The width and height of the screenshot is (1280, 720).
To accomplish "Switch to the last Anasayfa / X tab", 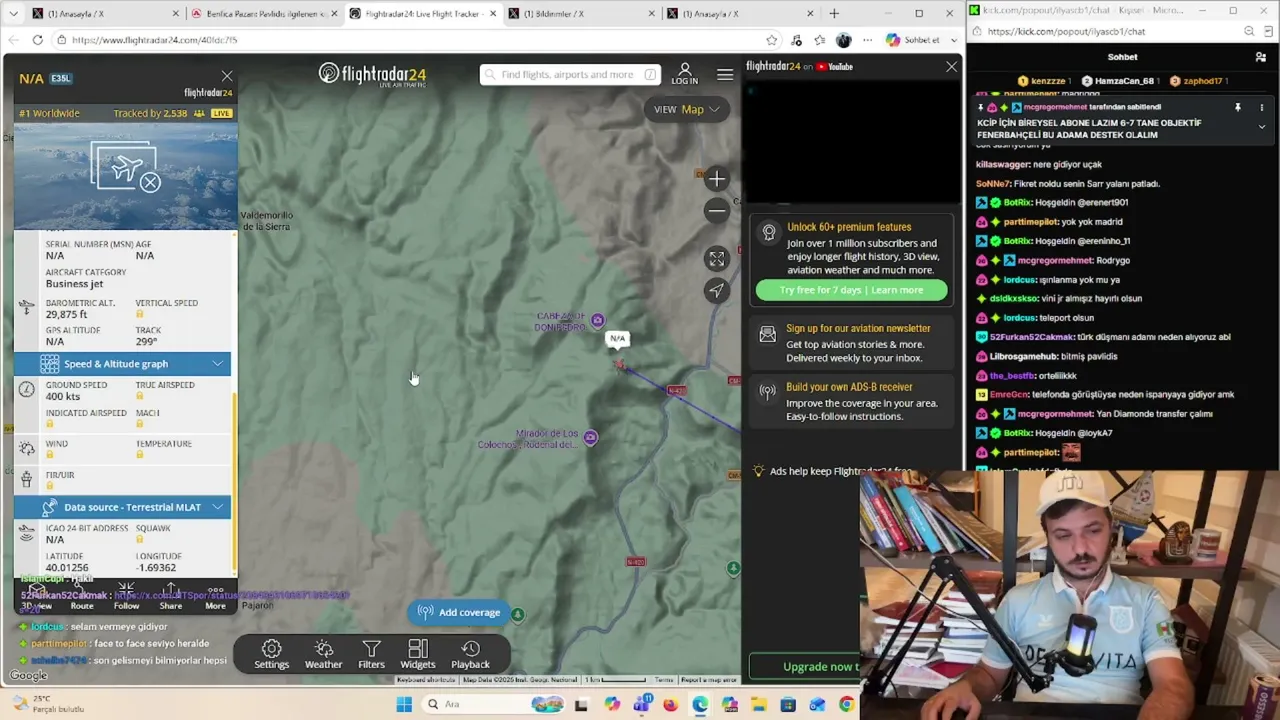I will (x=739, y=14).
